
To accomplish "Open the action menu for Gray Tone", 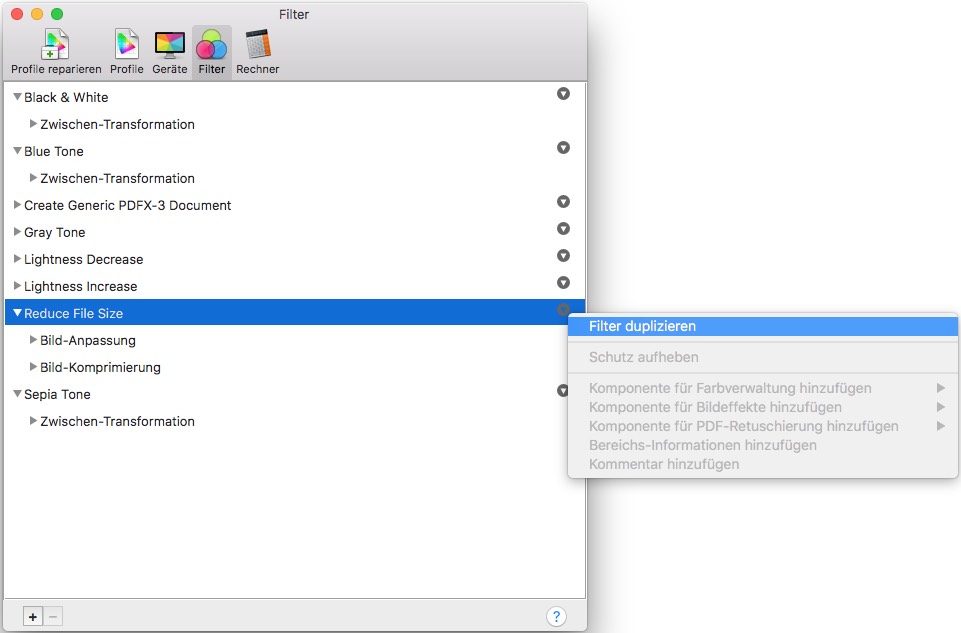I will pyautogui.click(x=563, y=228).
